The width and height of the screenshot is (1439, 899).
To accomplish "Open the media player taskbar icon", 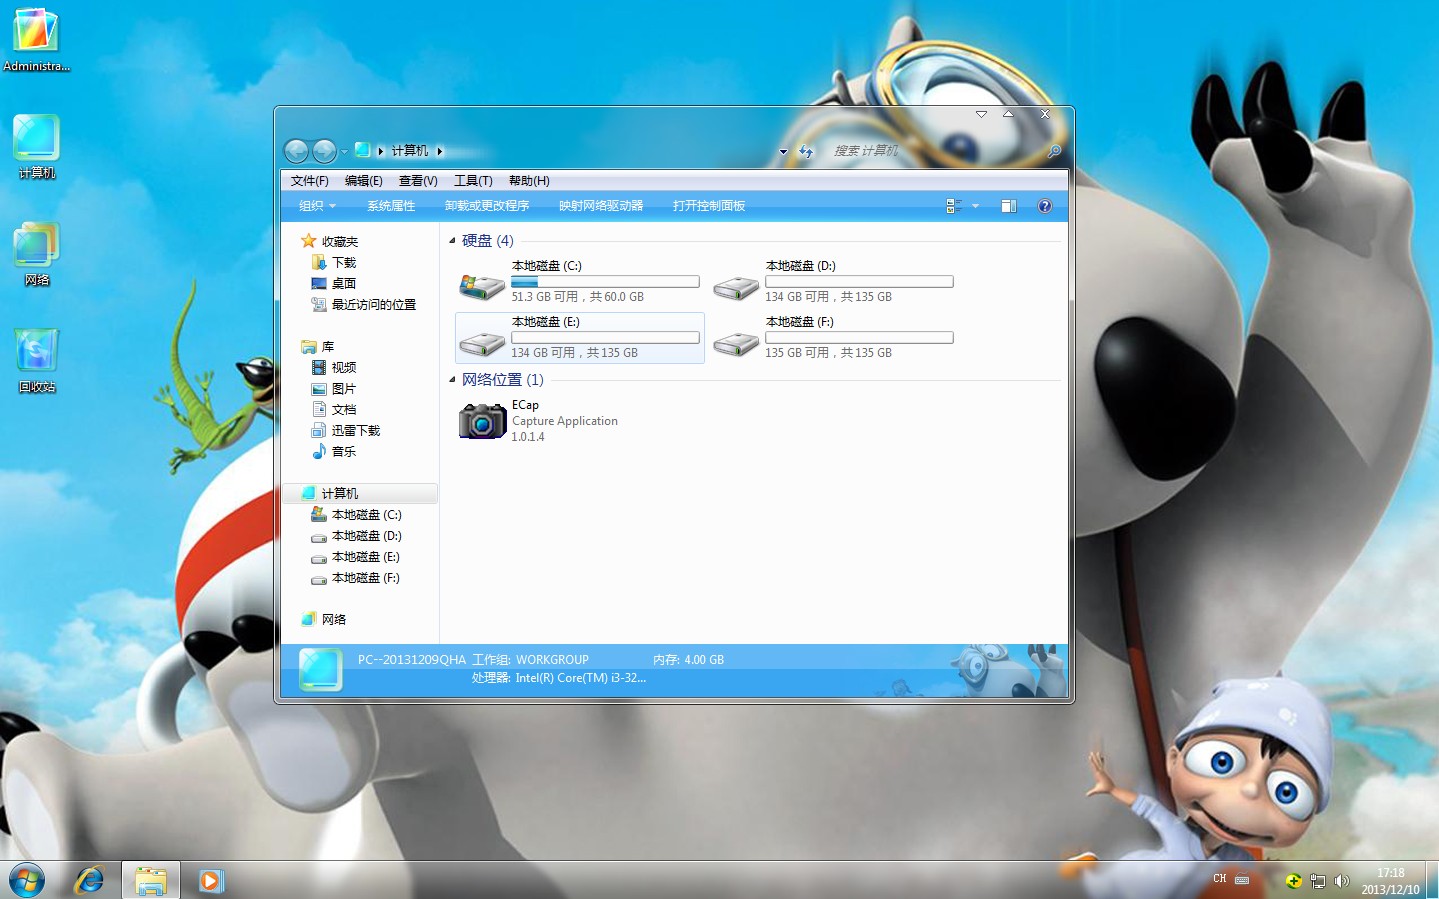I will [210, 880].
